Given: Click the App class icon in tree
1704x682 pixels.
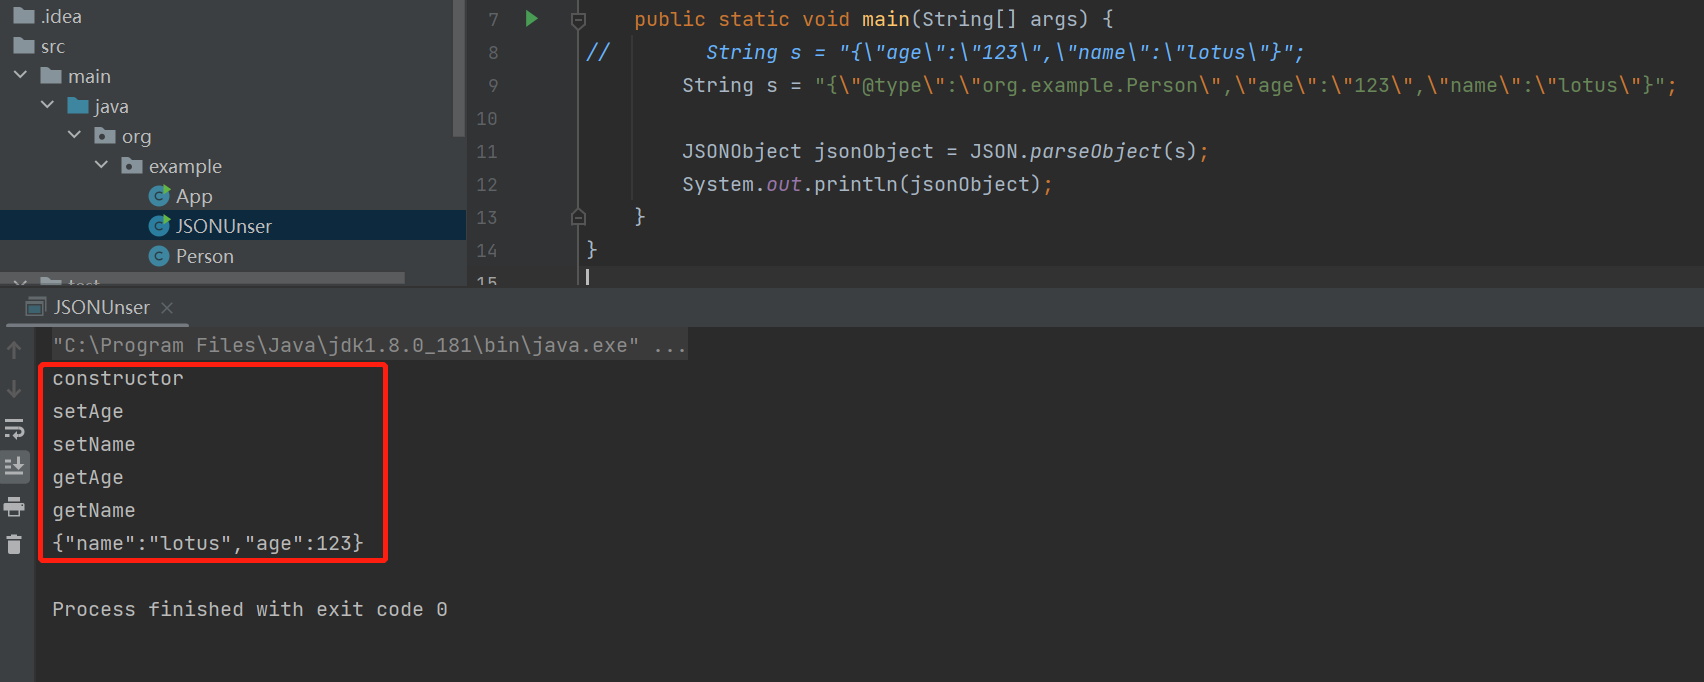Looking at the screenshot, I should pos(159,197).
